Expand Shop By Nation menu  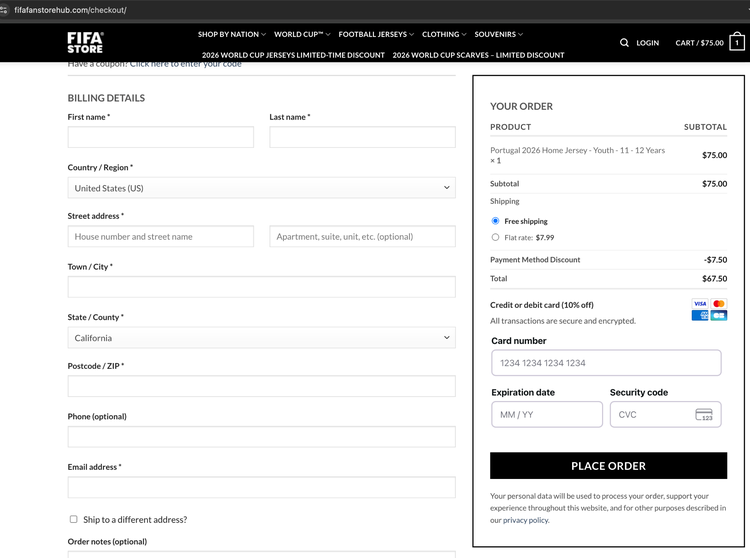[x=232, y=34]
